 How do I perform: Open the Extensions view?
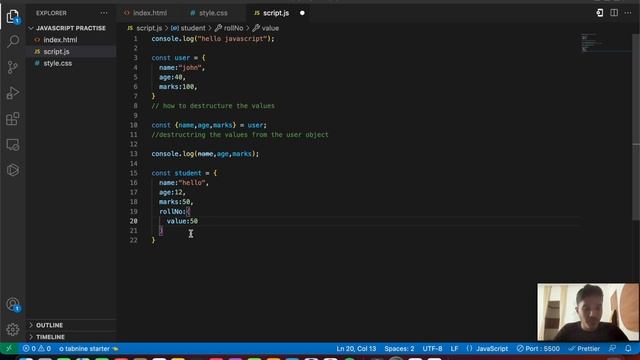pyautogui.click(x=13, y=119)
